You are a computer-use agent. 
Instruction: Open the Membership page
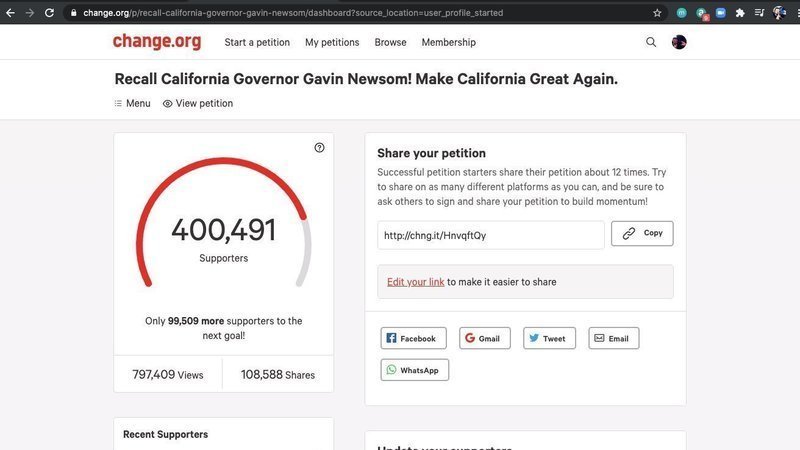pos(448,42)
